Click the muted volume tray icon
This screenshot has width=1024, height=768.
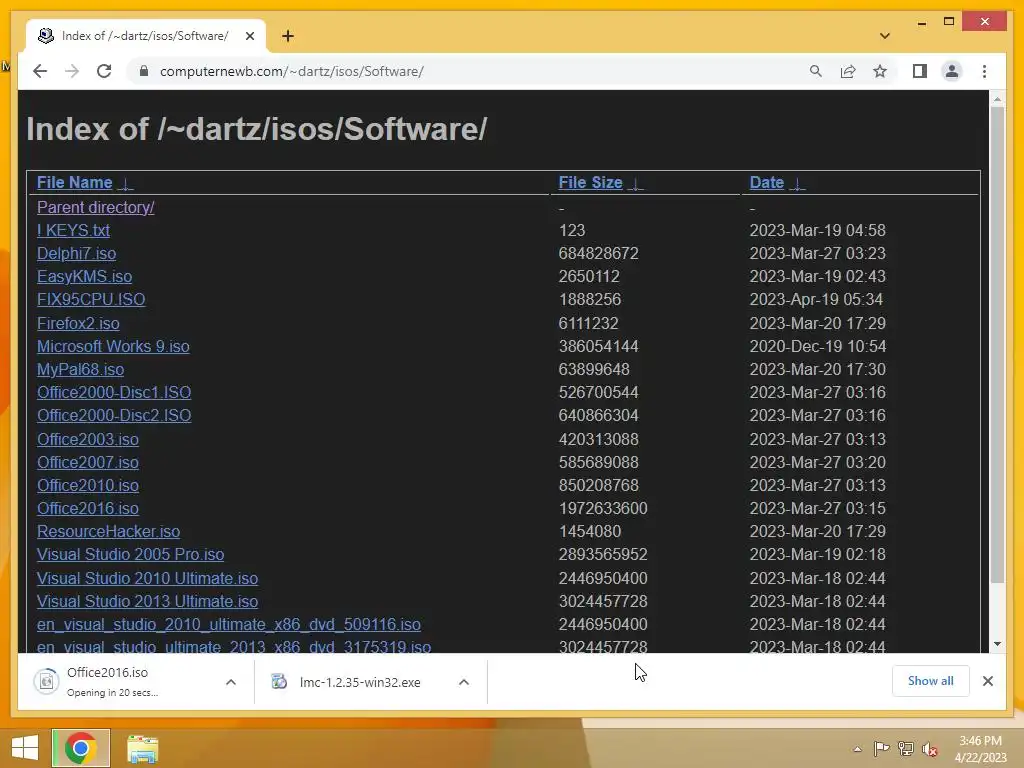tap(930, 749)
